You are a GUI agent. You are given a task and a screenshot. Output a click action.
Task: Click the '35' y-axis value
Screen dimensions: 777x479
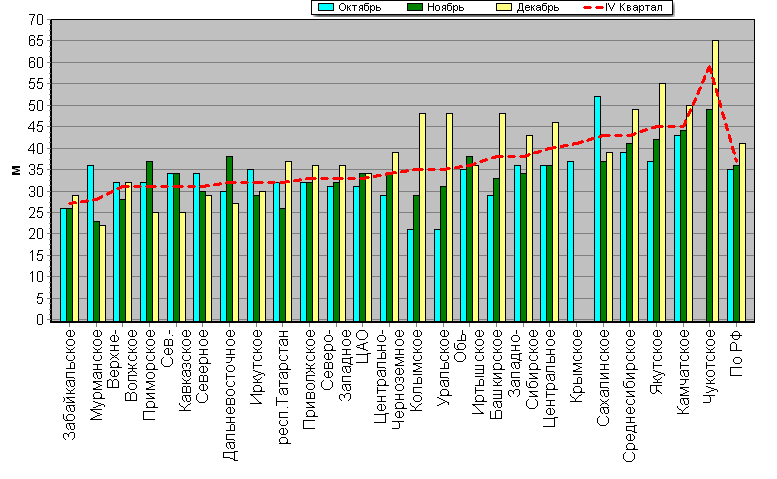[36, 170]
